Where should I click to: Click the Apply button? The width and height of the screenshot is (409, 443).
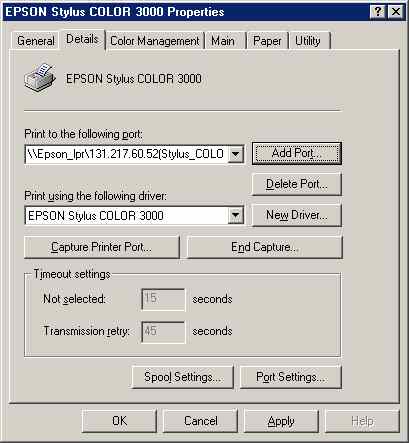point(281,421)
